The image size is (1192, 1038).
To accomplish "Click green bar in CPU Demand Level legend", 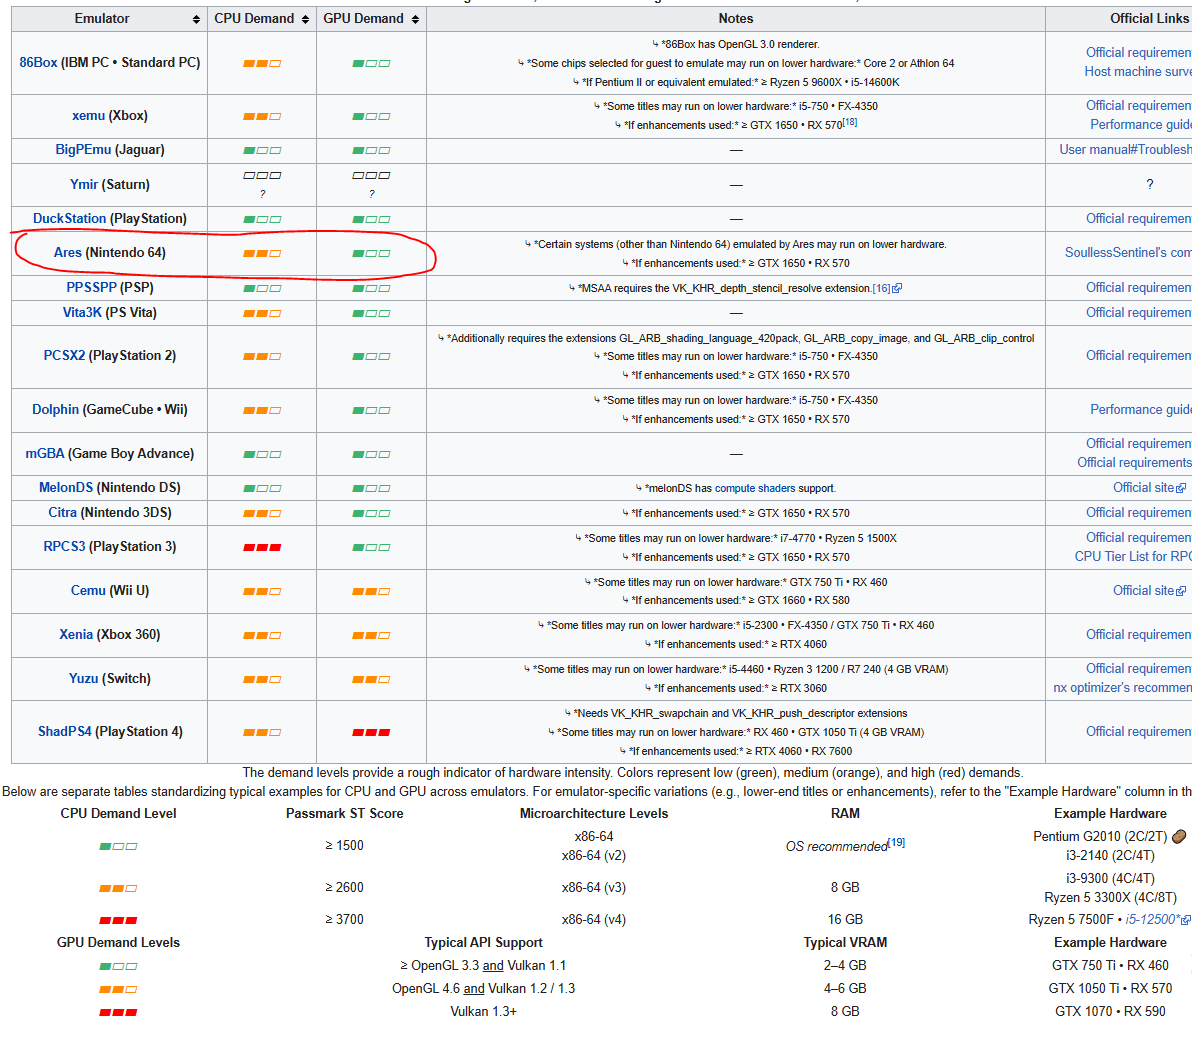I will 118,846.
